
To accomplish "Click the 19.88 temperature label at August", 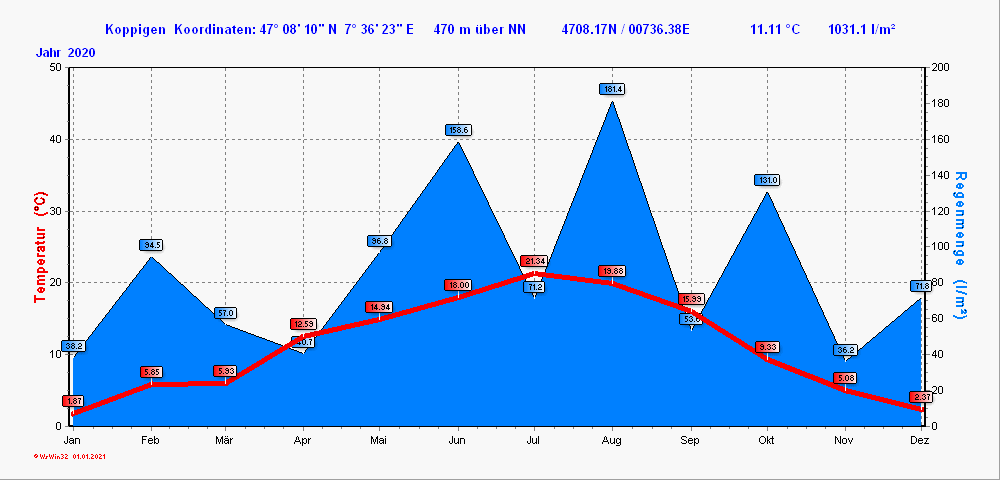I will 612,271.
